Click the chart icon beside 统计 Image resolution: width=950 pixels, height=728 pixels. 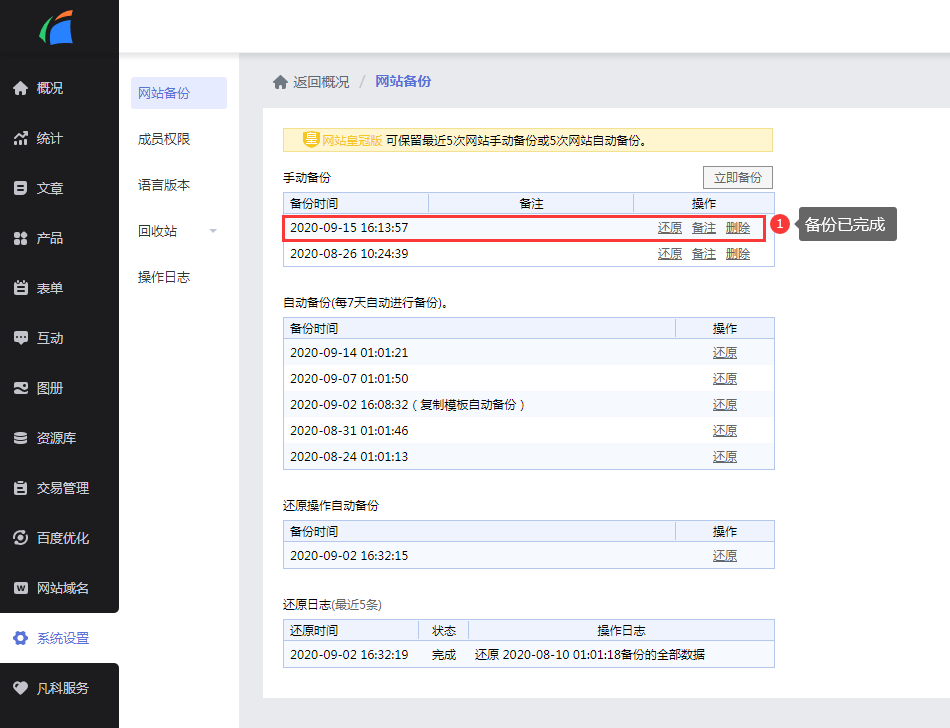pos(21,138)
